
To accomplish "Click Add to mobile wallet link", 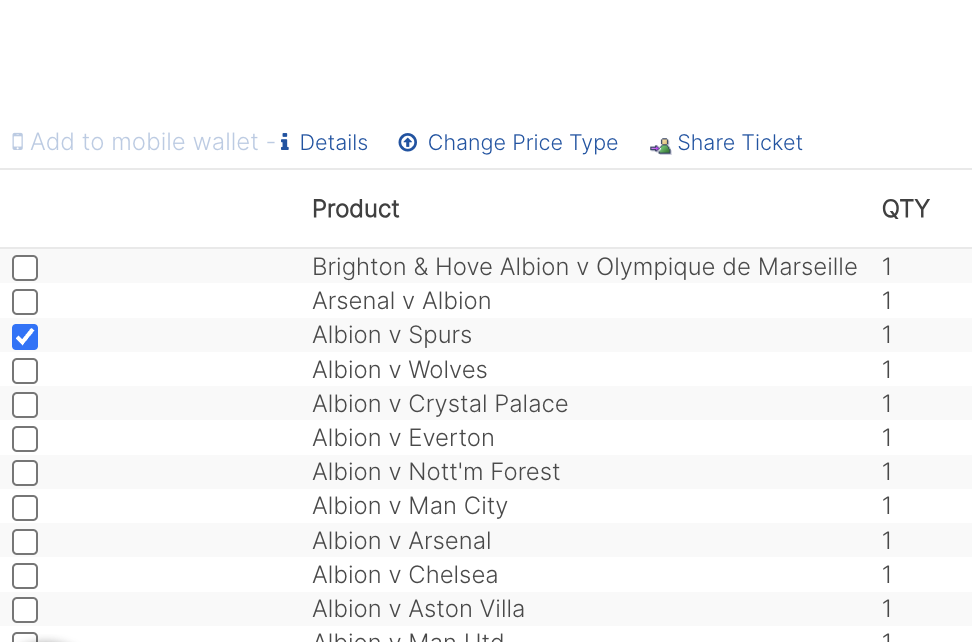I will 144,142.
